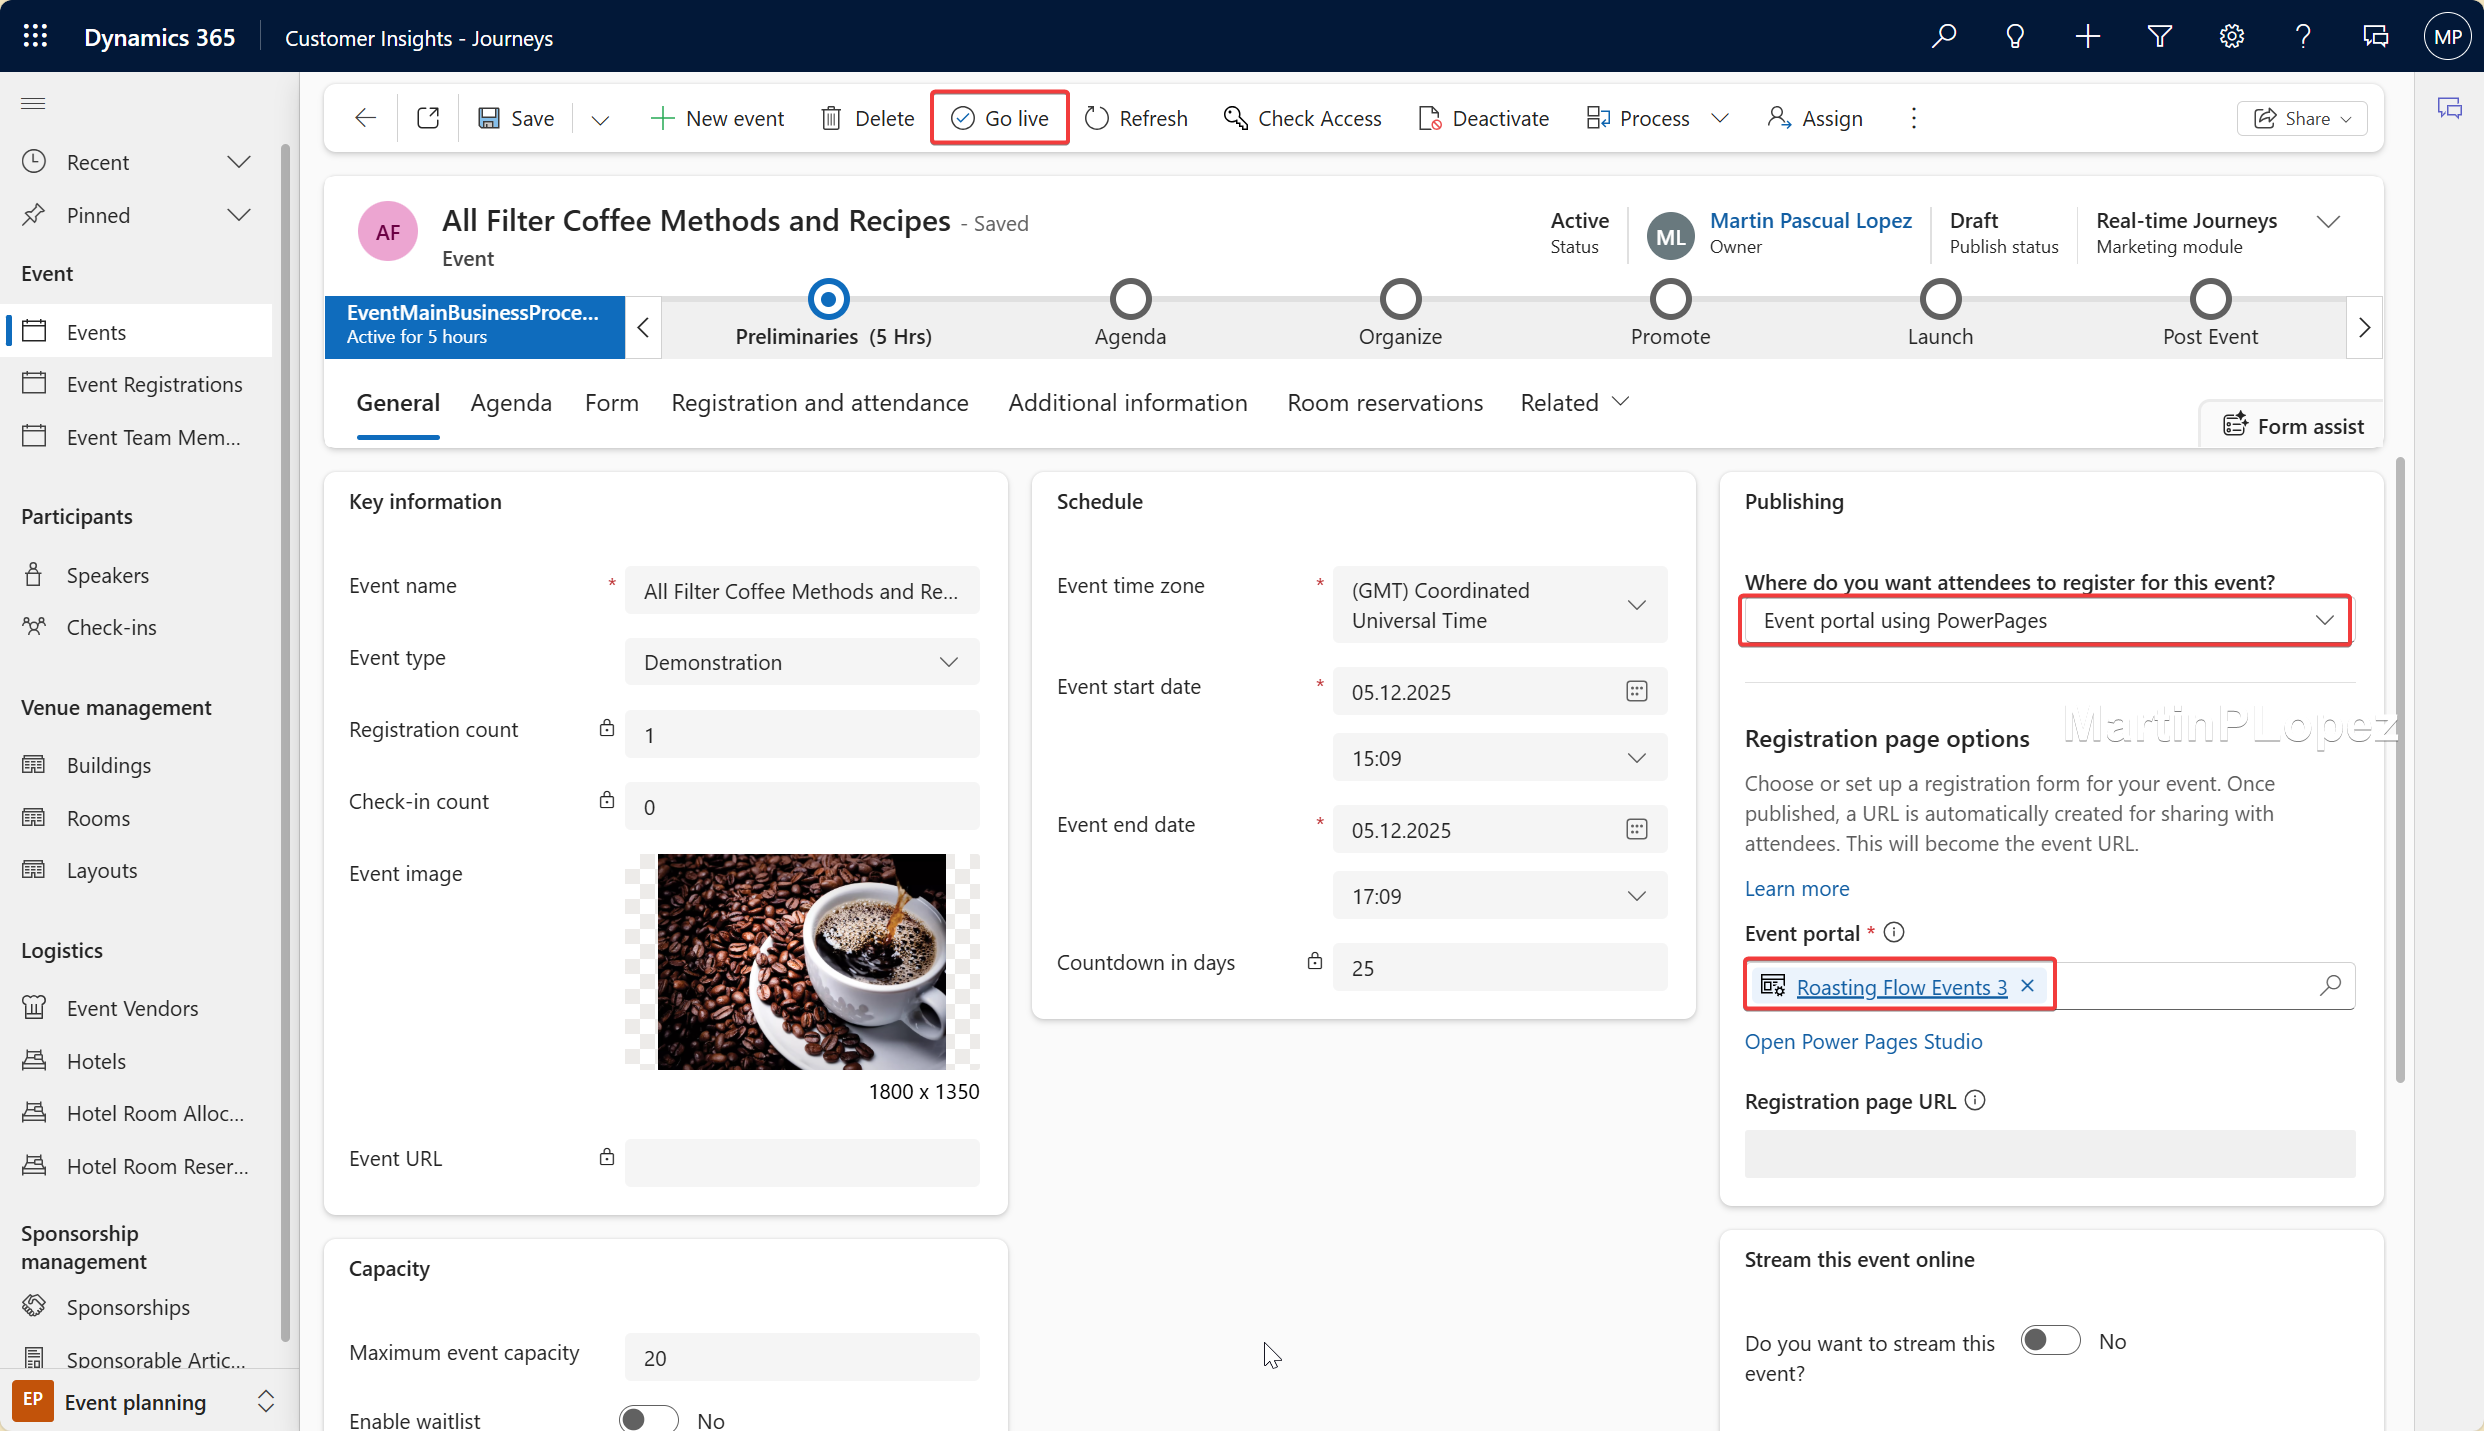Open the Check Access tool

click(x=1302, y=118)
